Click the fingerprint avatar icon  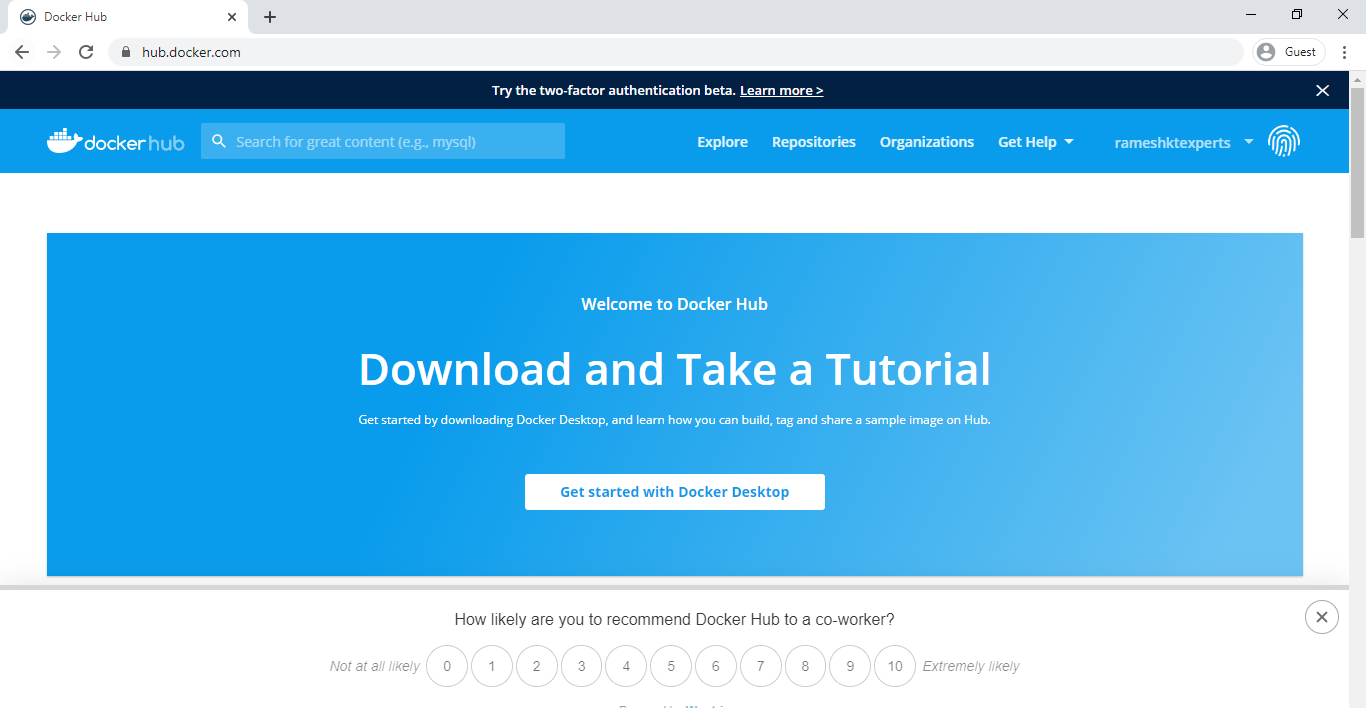(1284, 142)
